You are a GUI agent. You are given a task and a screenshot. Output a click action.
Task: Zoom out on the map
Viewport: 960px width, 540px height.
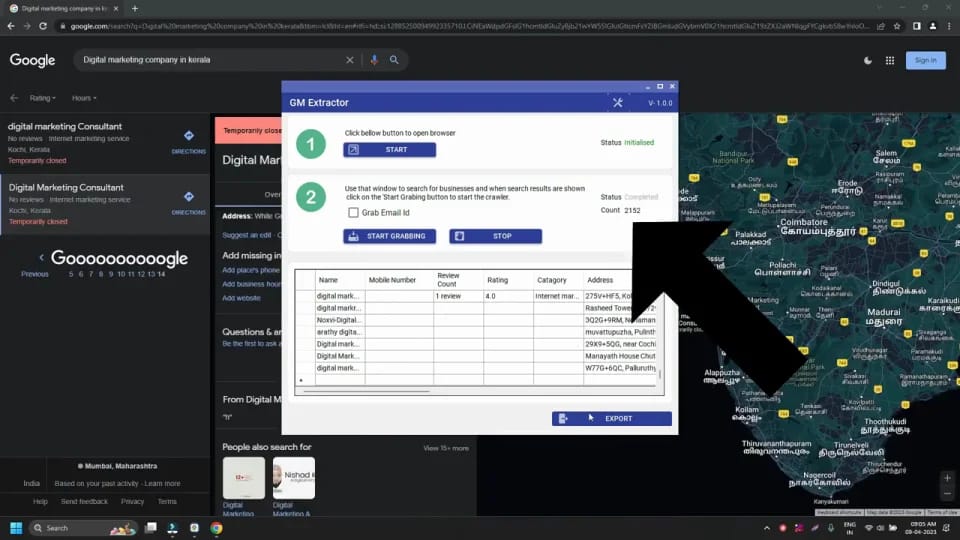point(947,493)
